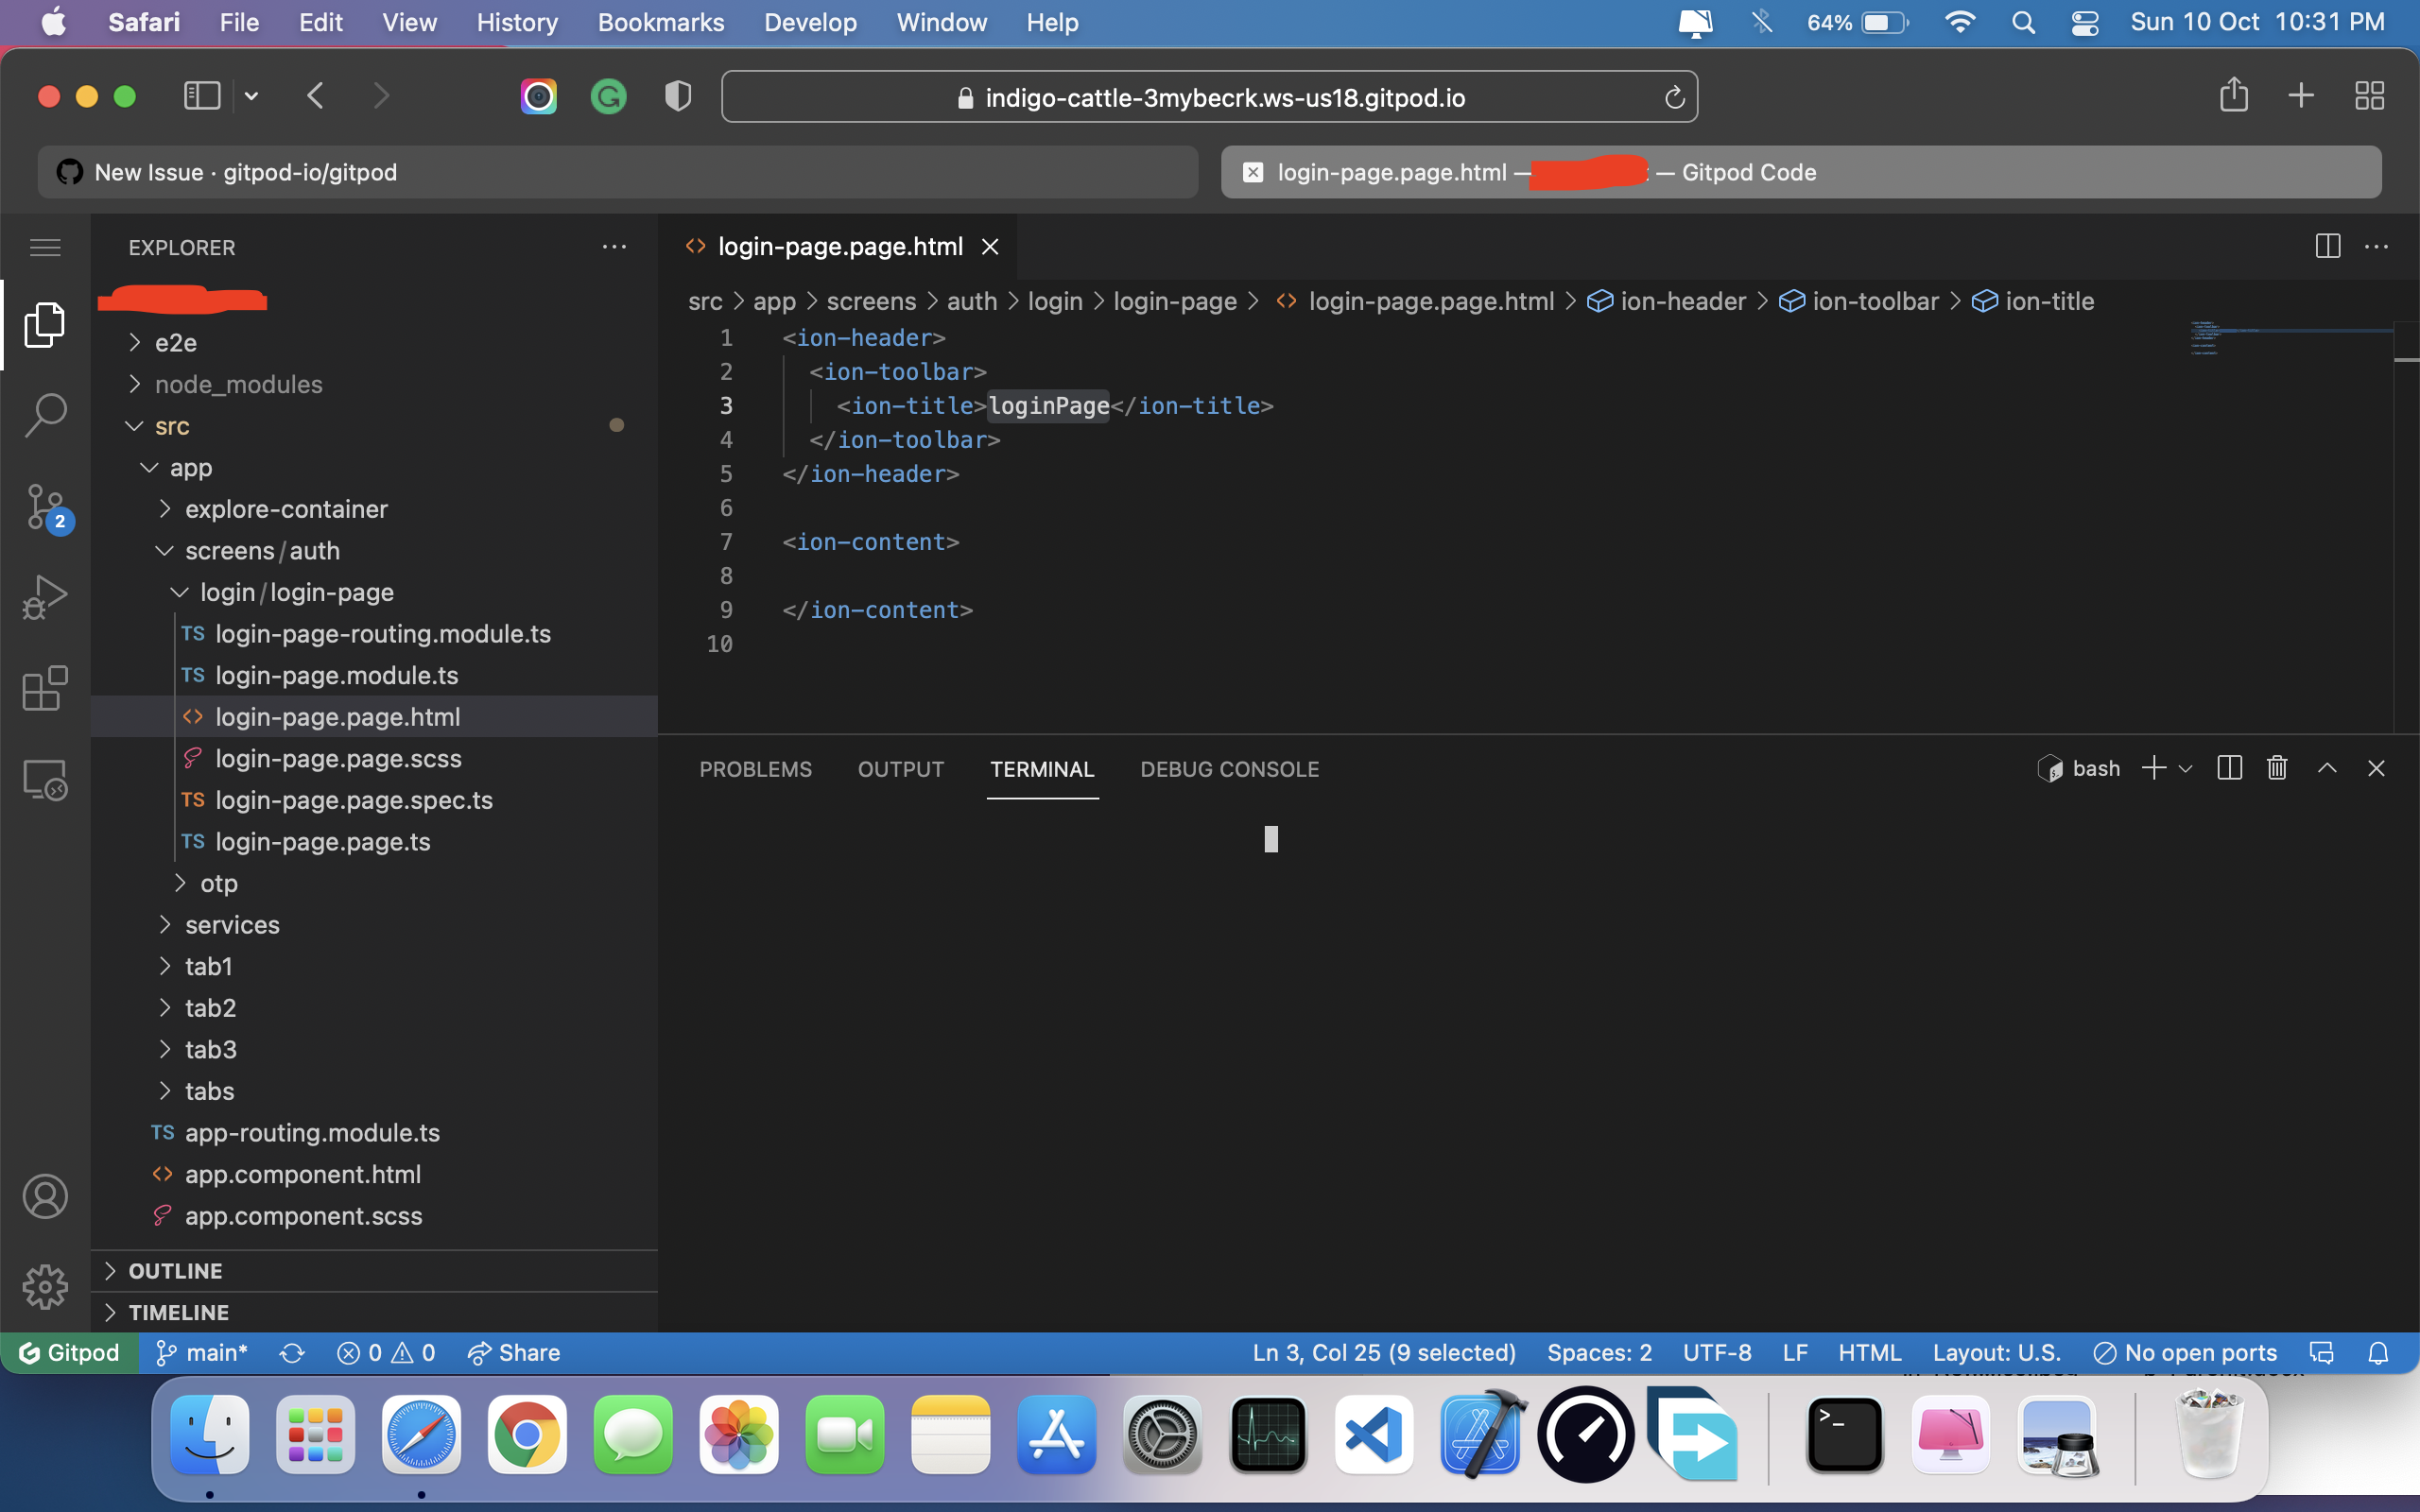This screenshot has height=1512, width=2420.
Task: Expand the OUTLINE section
Action: click(x=375, y=1271)
